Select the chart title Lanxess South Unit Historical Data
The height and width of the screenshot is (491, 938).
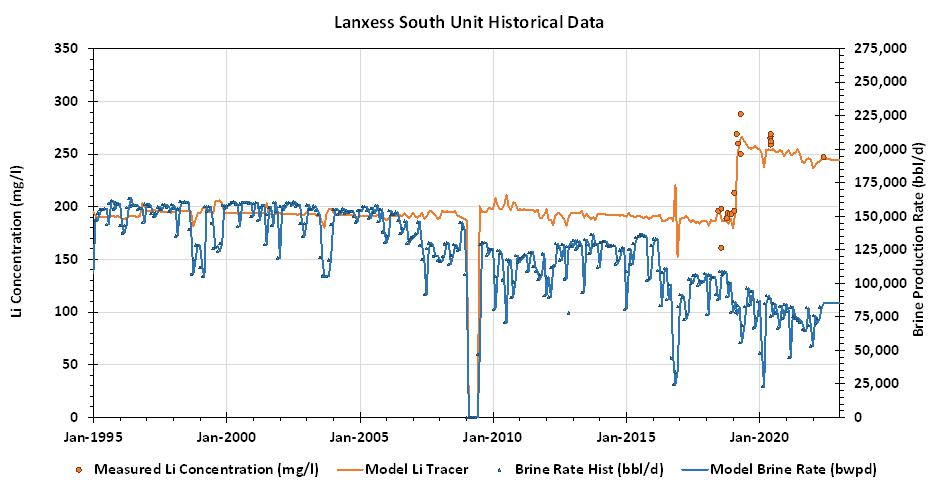click(468, 20)
